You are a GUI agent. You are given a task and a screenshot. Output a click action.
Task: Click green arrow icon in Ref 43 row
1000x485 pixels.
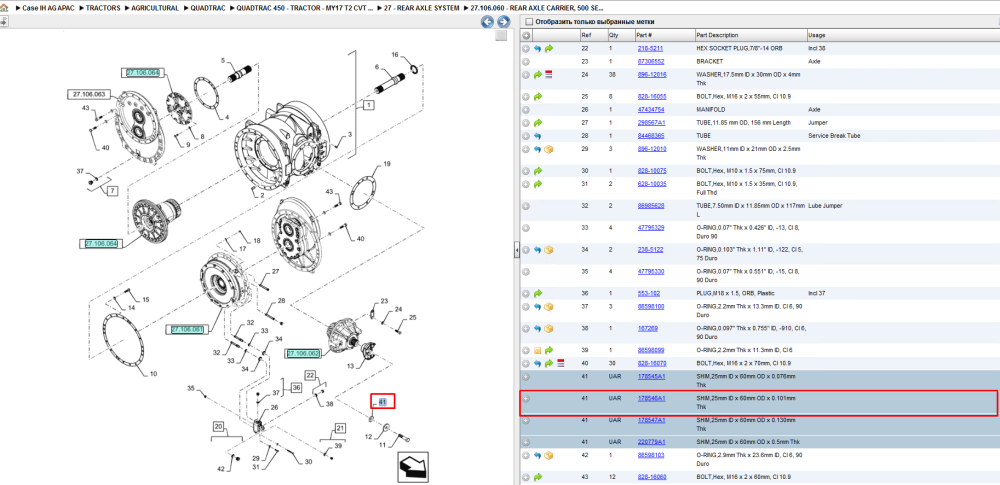tap(538, 477)
